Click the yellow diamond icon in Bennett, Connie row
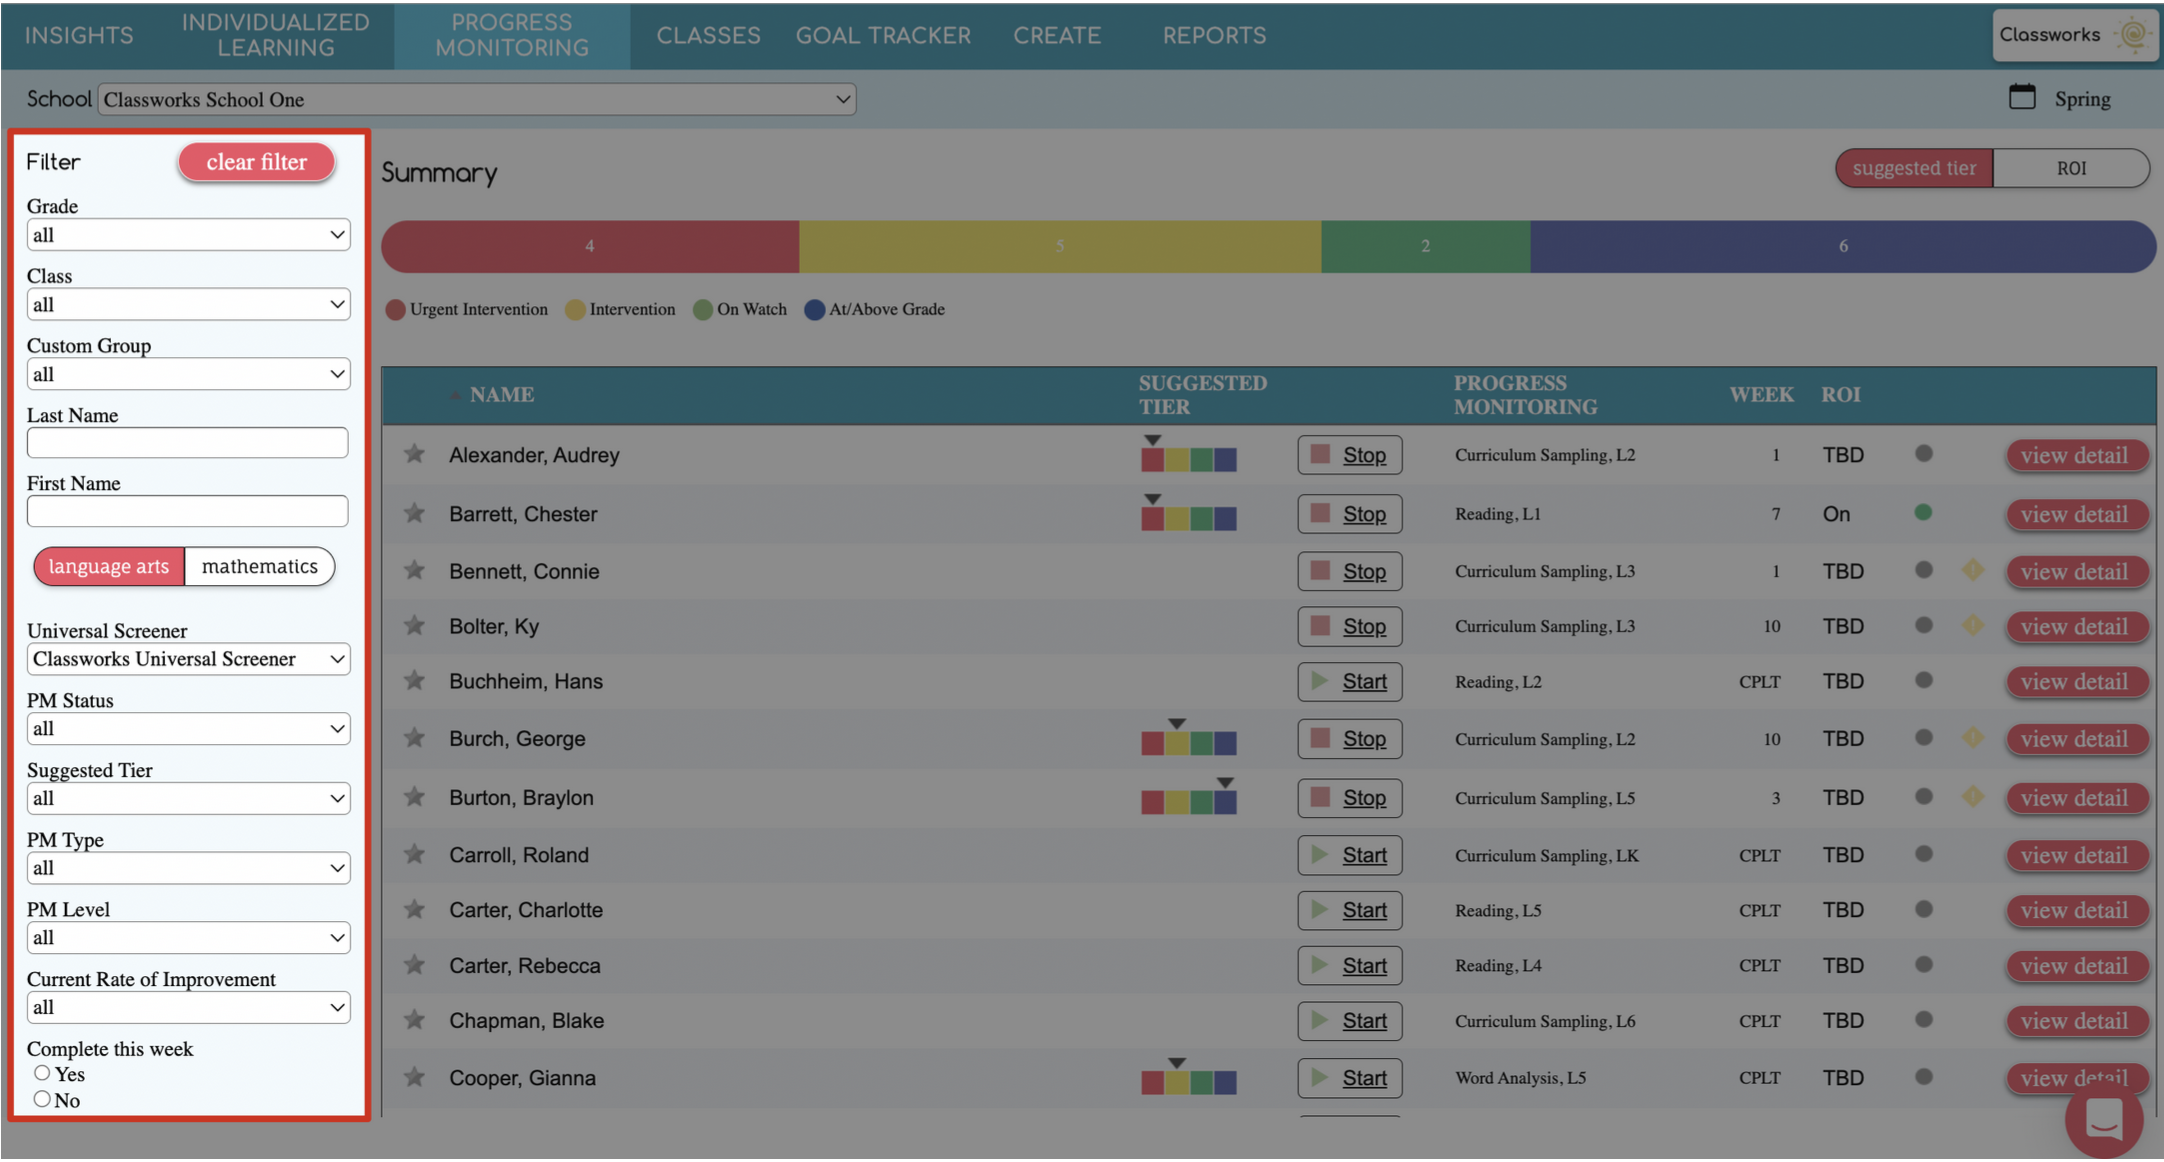 (1972, 570)
